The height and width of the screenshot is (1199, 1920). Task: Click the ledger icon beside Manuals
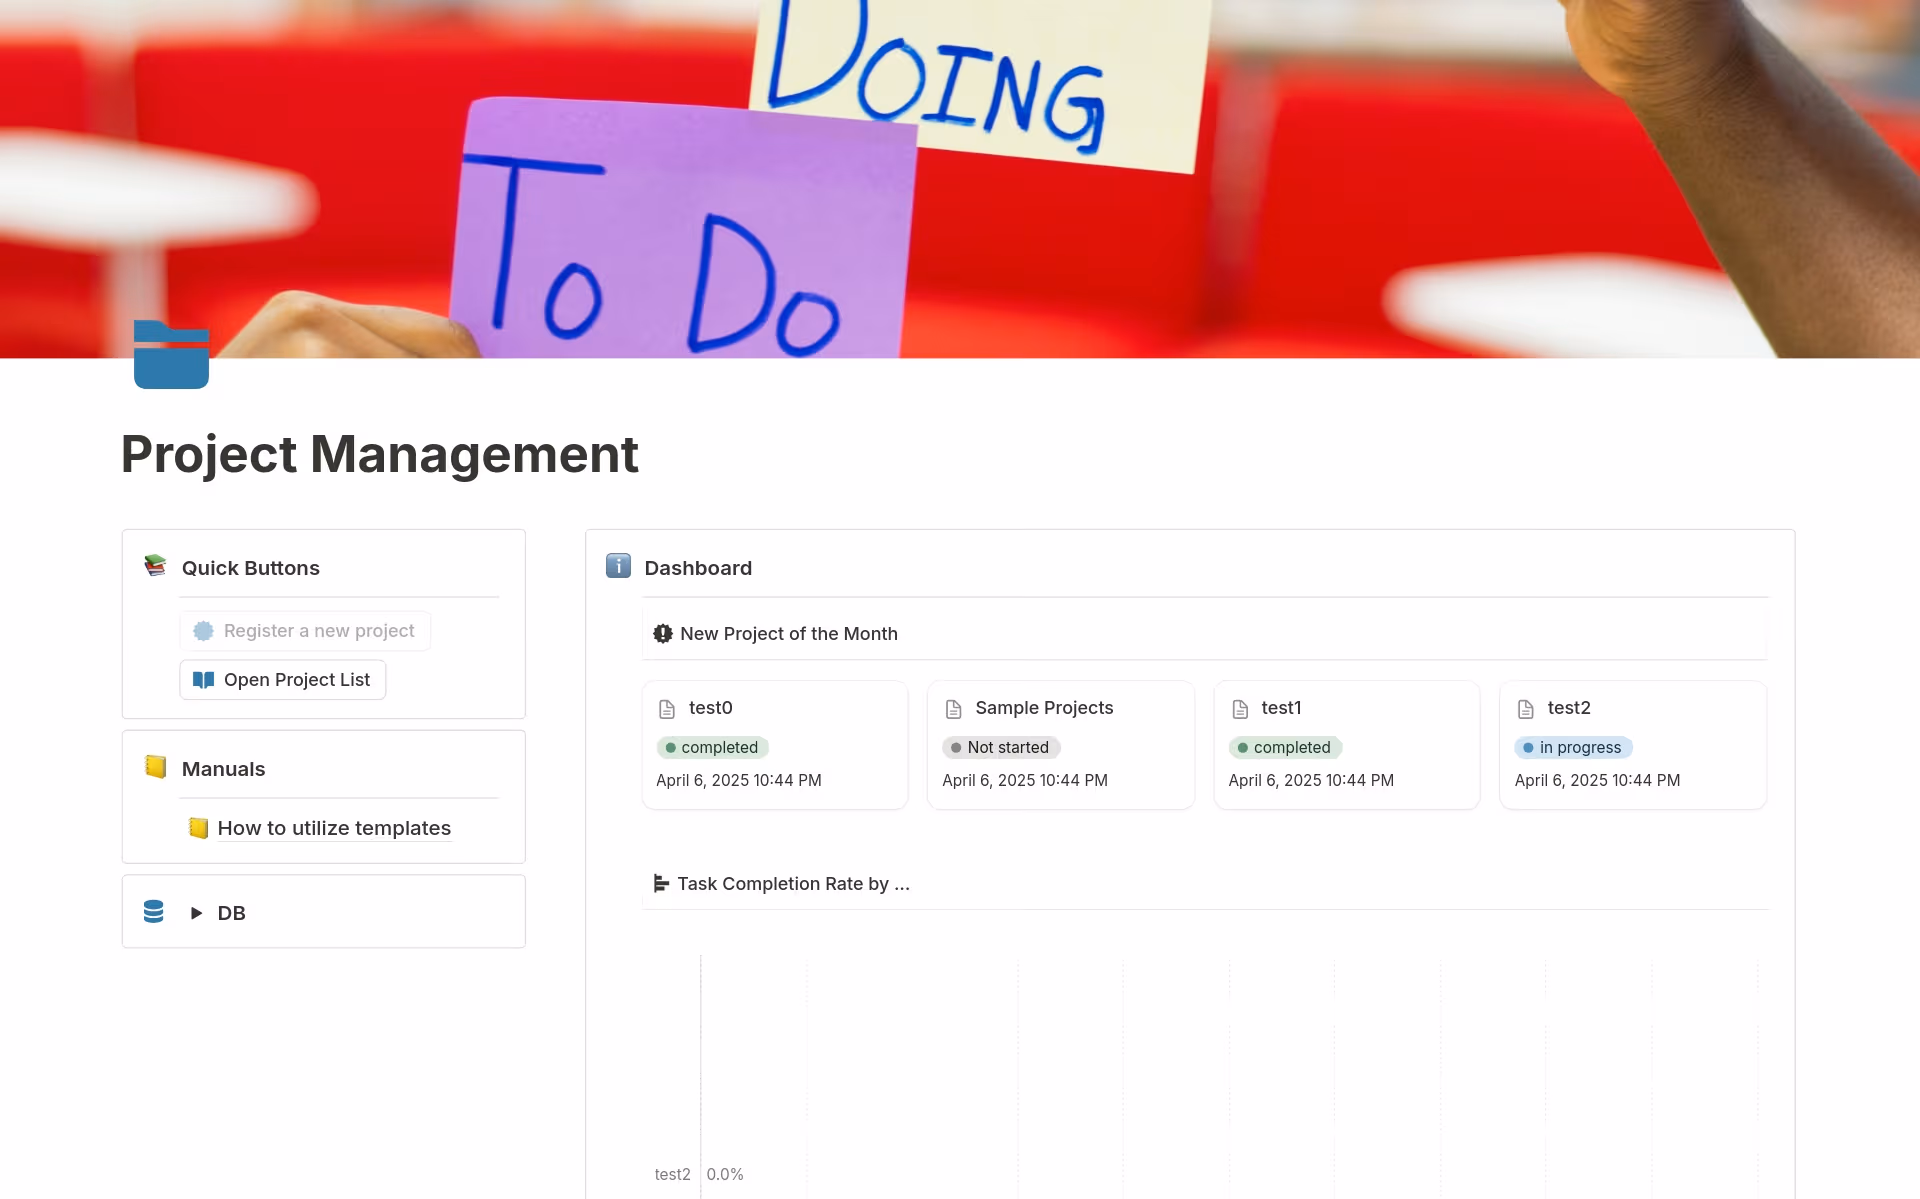click(155, 767)
